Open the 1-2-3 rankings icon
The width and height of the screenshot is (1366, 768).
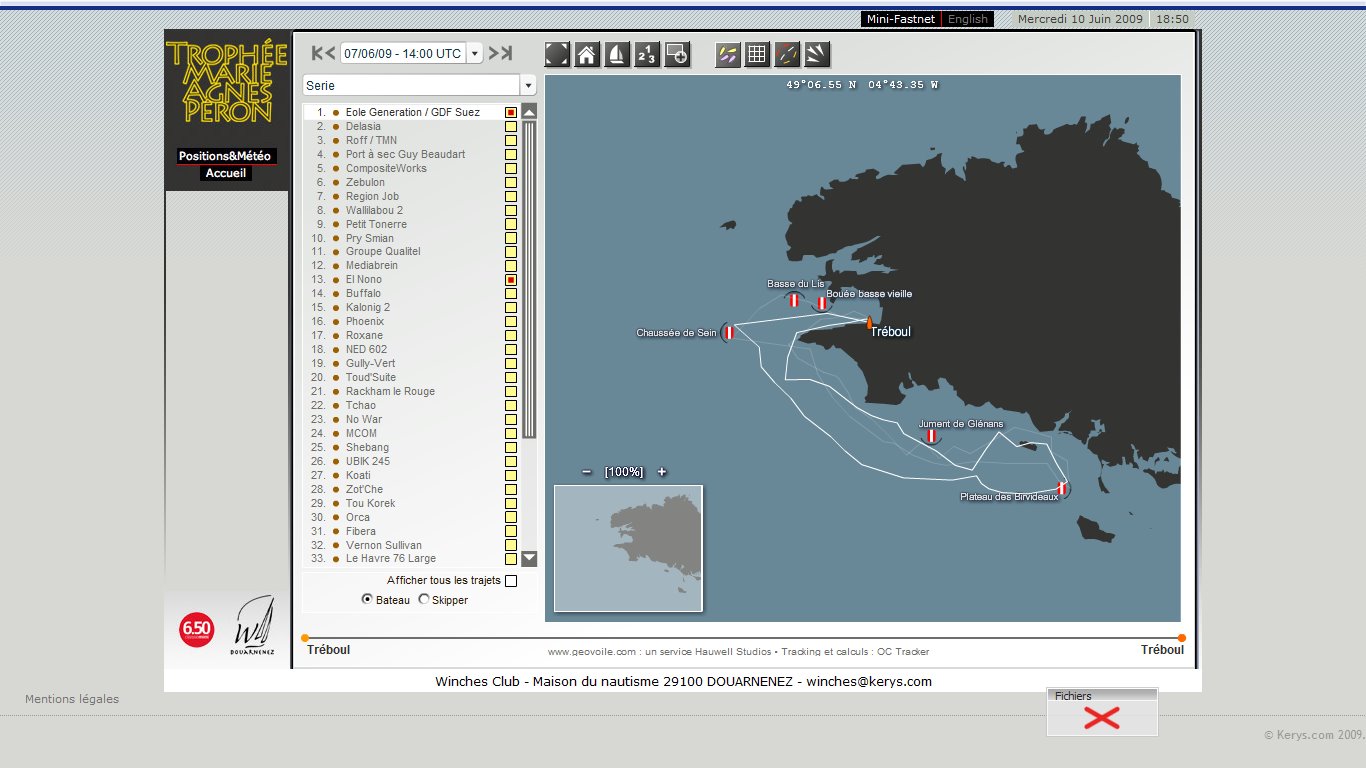(x=647, y=54)
